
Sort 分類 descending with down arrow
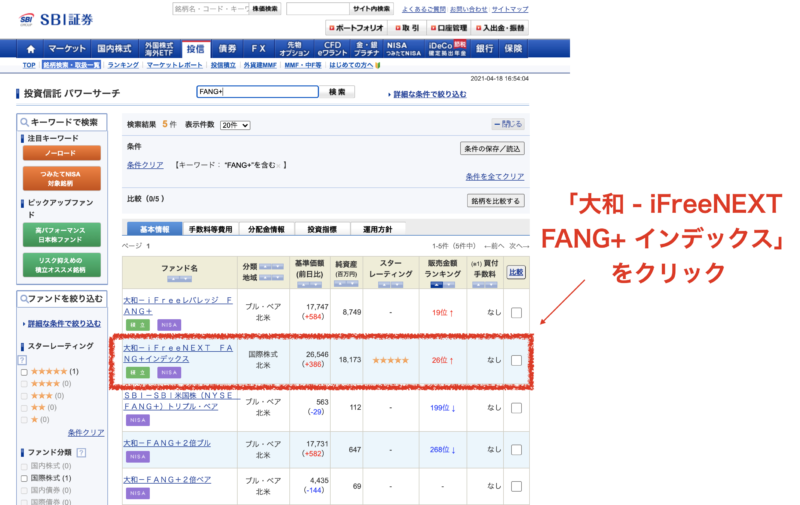278,267
